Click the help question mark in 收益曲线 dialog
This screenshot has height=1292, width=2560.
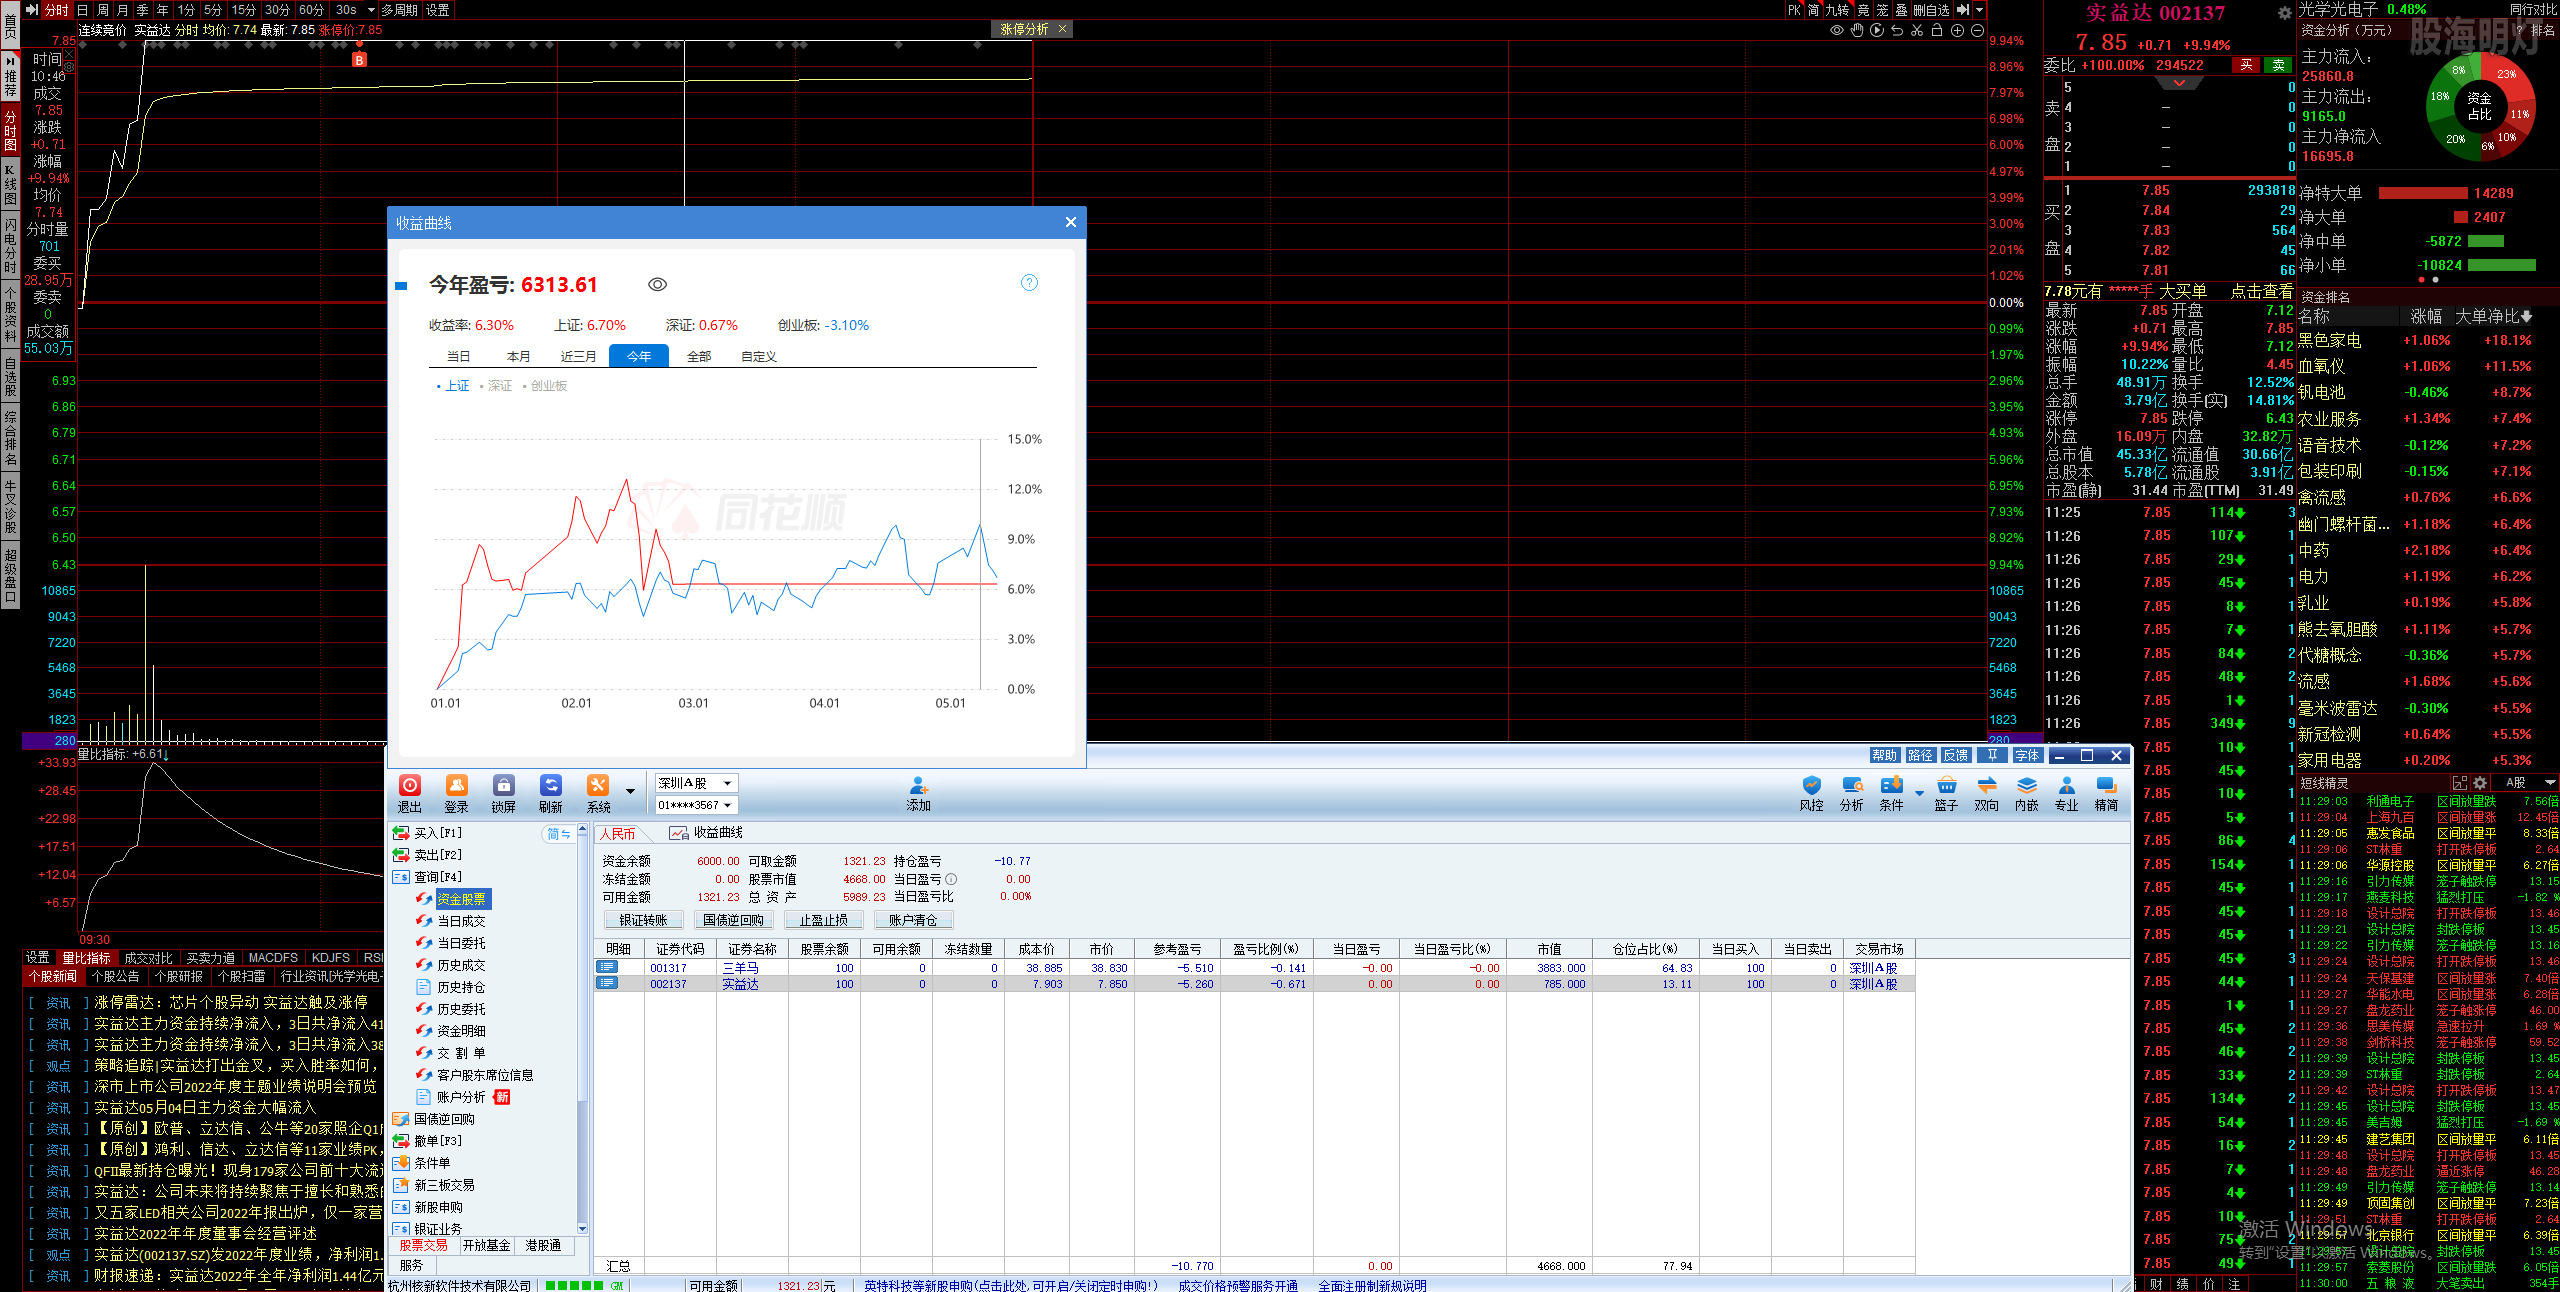[1029, 283]
